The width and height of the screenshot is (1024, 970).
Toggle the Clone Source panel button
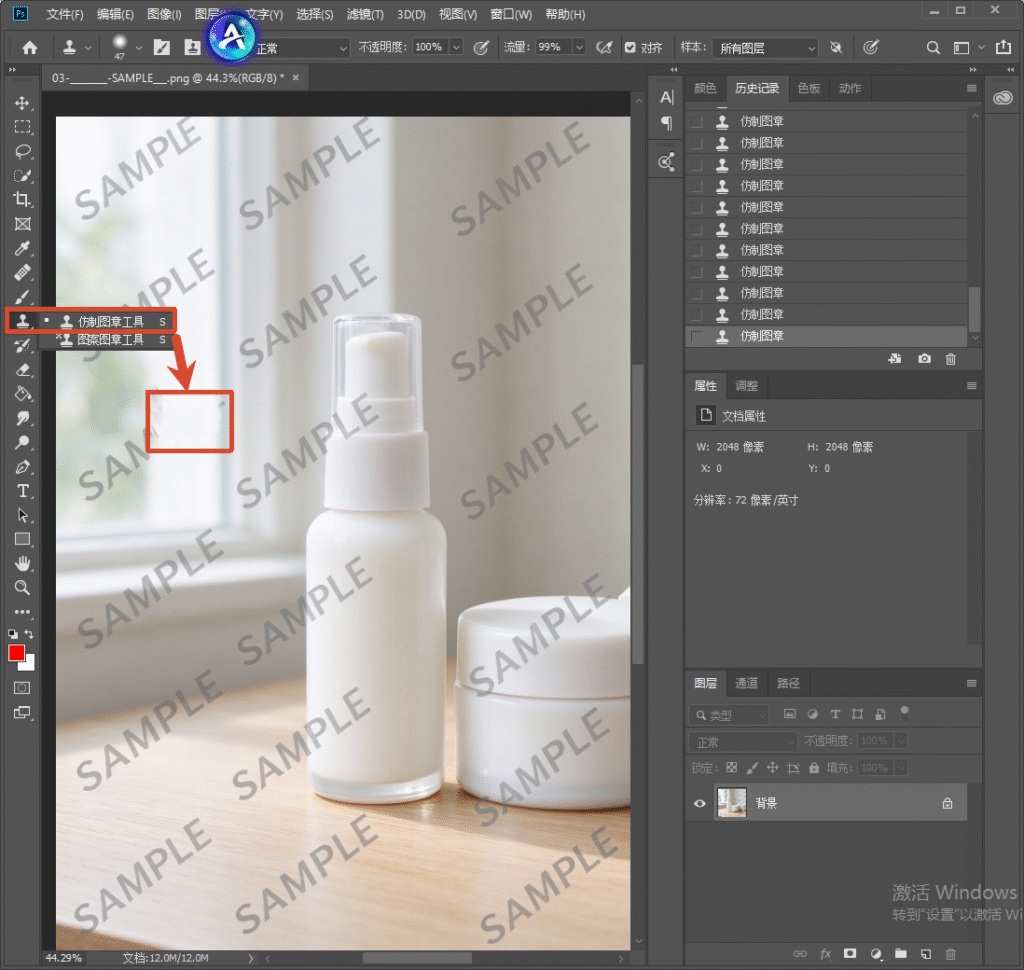click(192, 47)
